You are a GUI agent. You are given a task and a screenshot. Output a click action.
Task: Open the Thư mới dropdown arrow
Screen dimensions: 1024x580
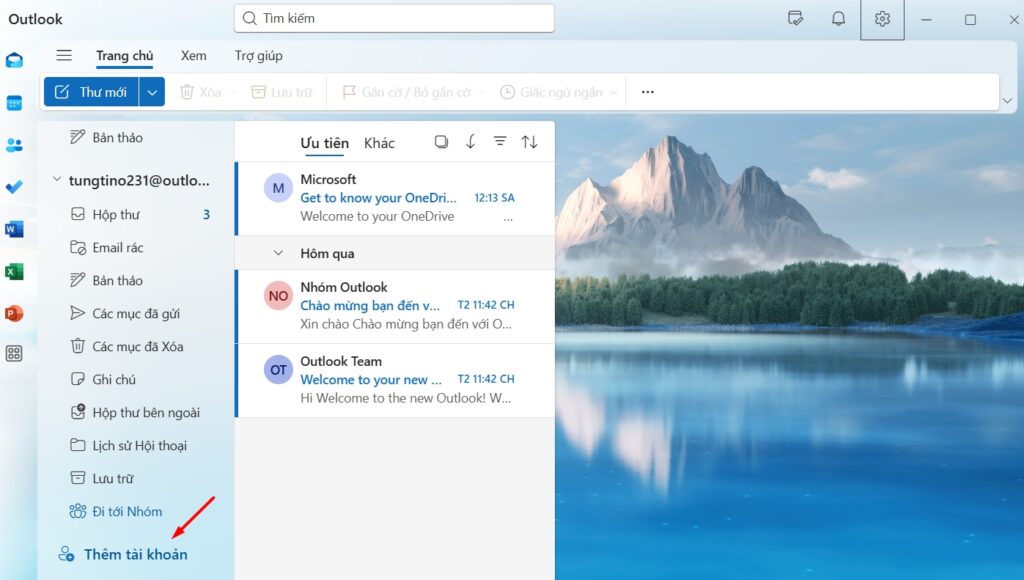tap(152, 92)
